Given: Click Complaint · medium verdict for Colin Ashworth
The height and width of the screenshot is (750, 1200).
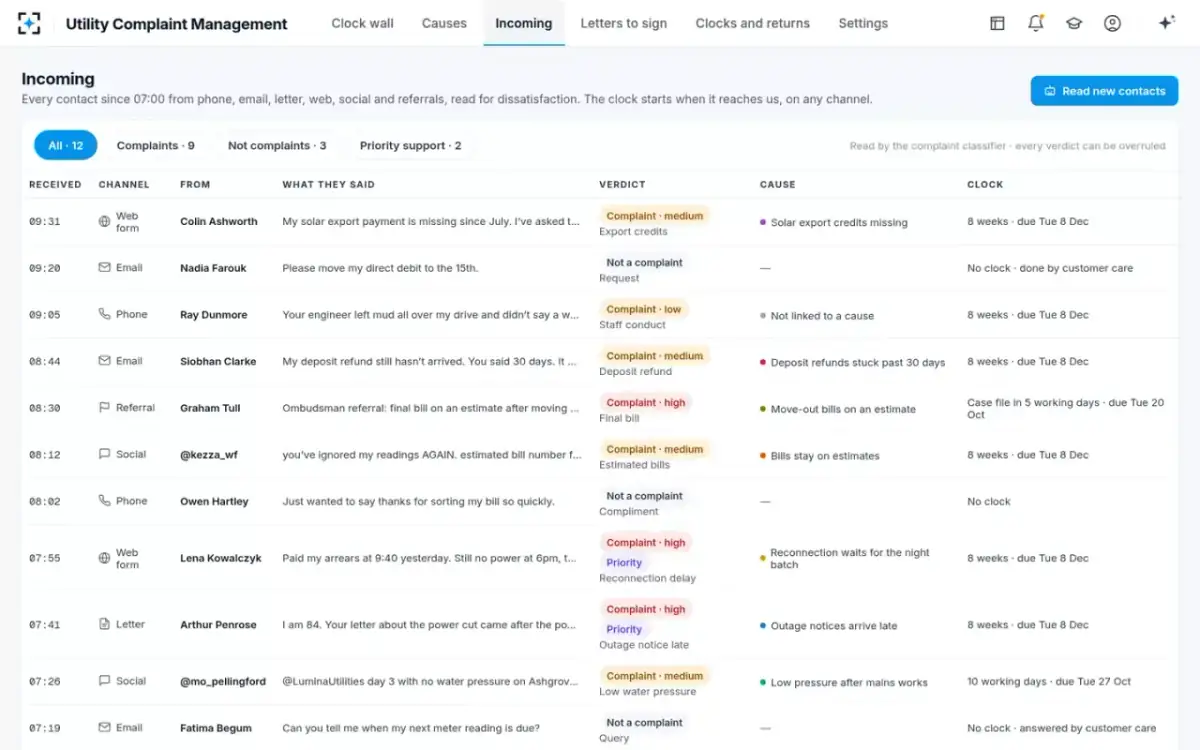Looking at the screenshot, I should [654, 215].
